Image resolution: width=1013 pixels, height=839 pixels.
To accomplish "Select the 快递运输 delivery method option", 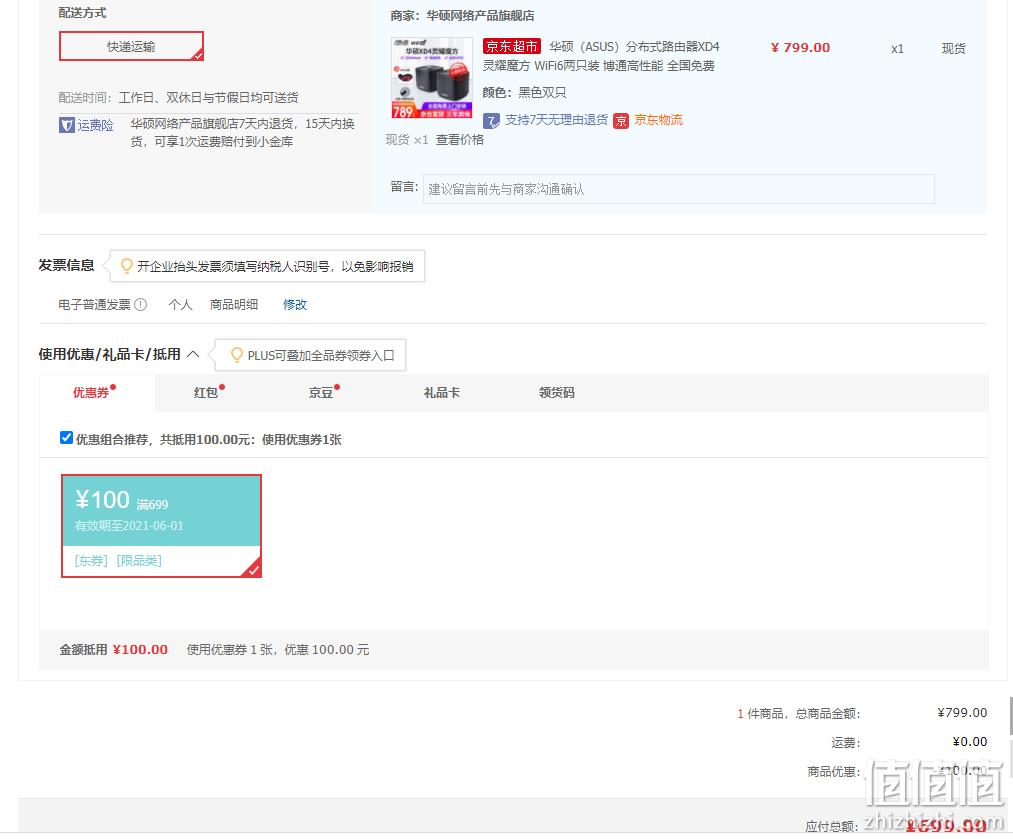I will [131, 47].
